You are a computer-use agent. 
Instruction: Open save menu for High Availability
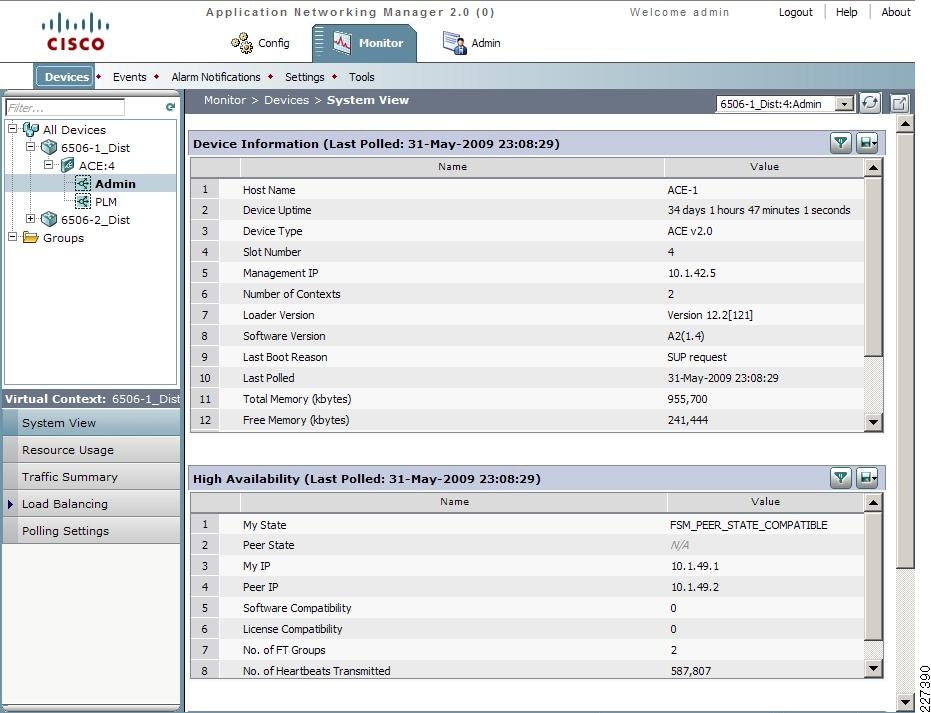(x=867, y=478)
